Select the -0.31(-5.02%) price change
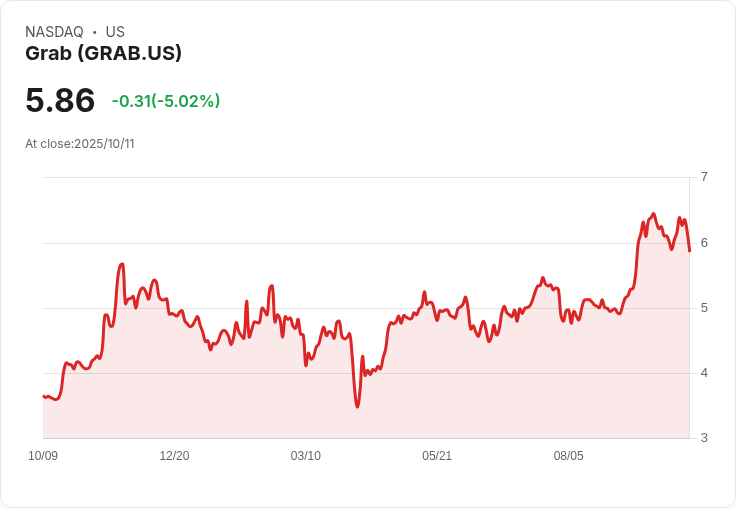Image resolution: width=736 pixels, height=508 pixels. pyautogui.click(x=166, y=101)
